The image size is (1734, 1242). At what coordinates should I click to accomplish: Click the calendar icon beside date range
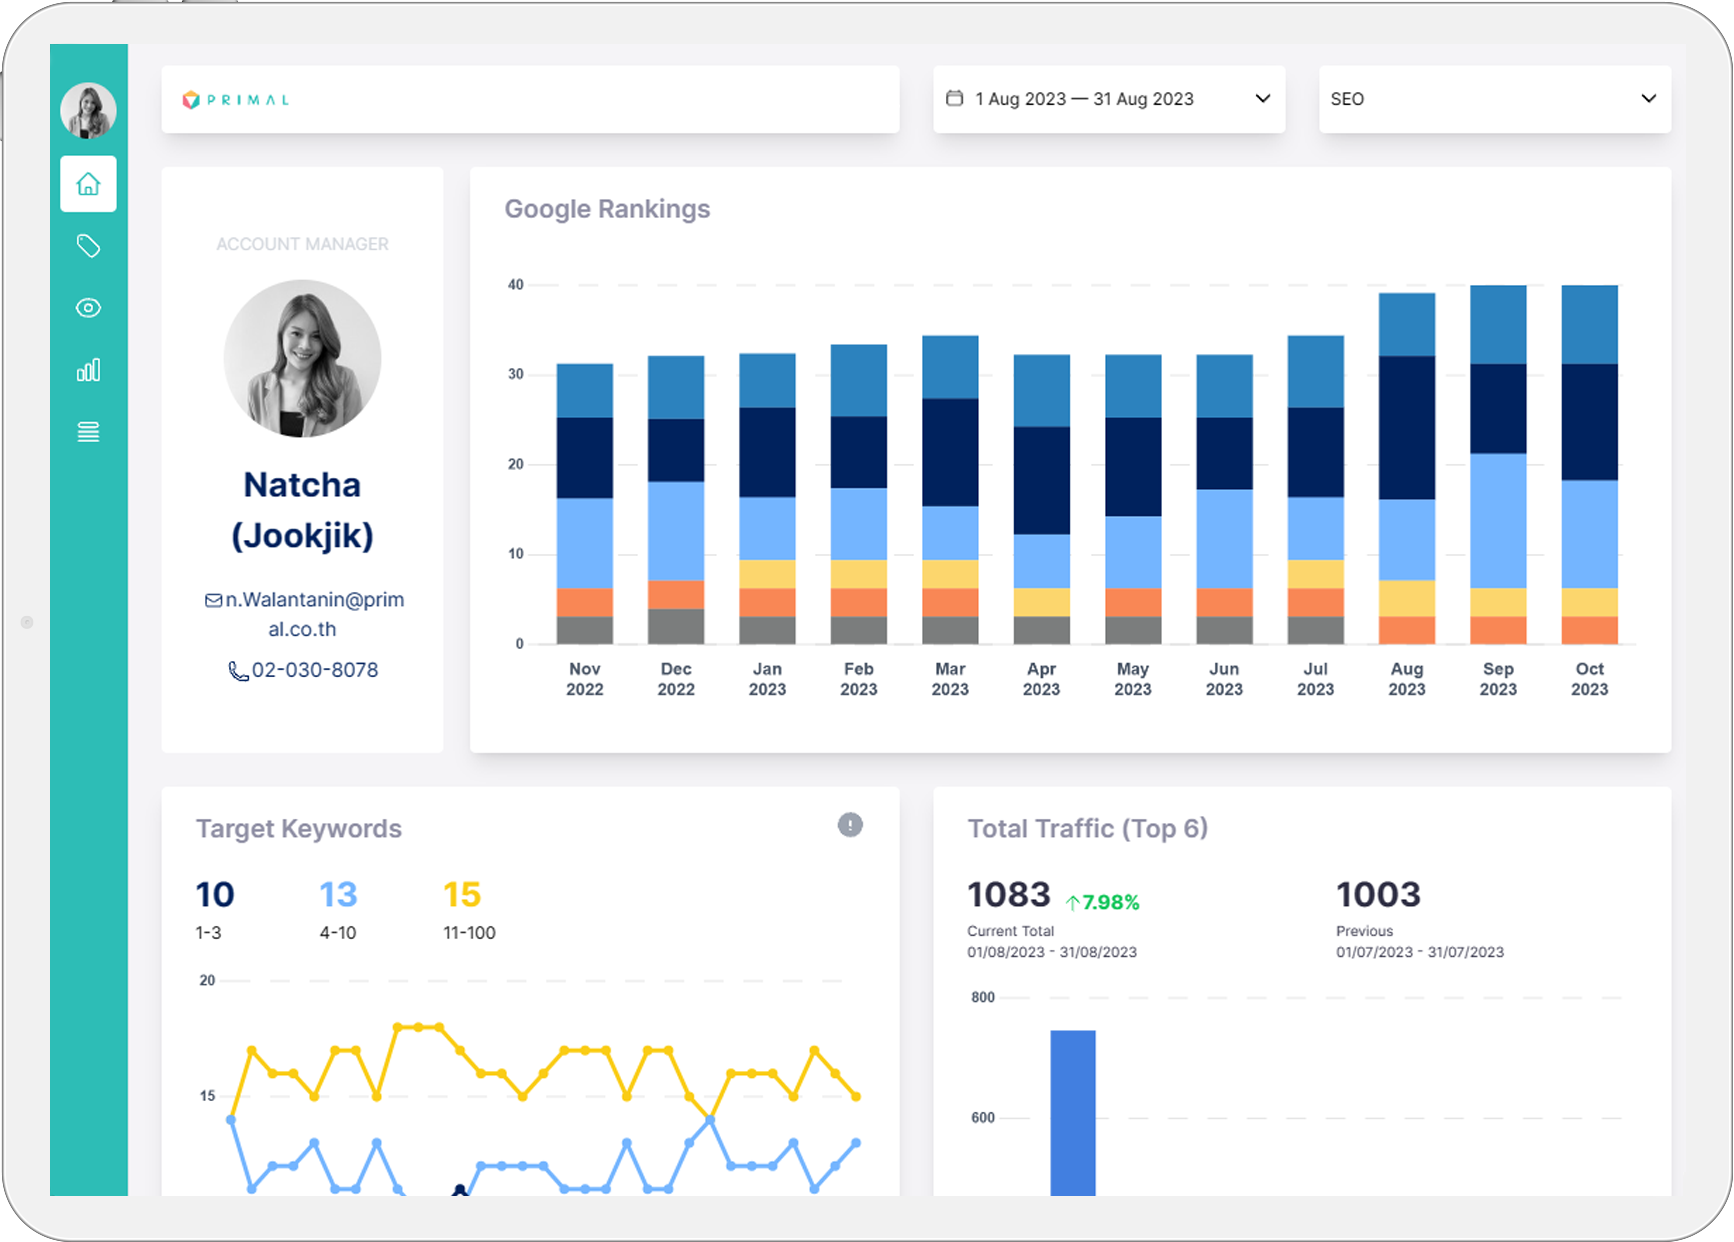(955, 98)
